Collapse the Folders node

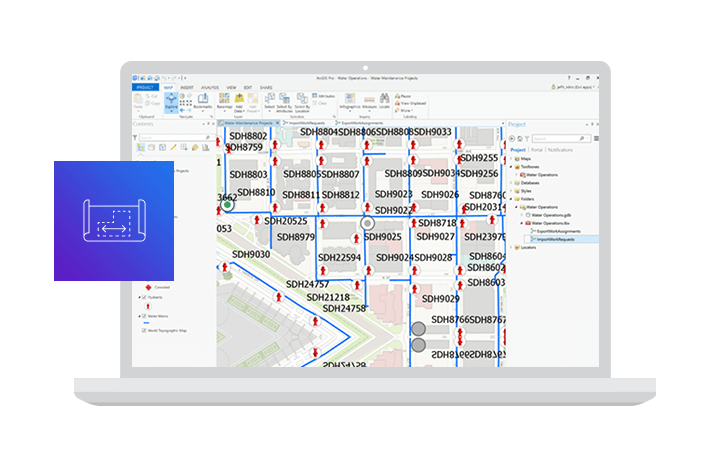click(x=511, y=199)
